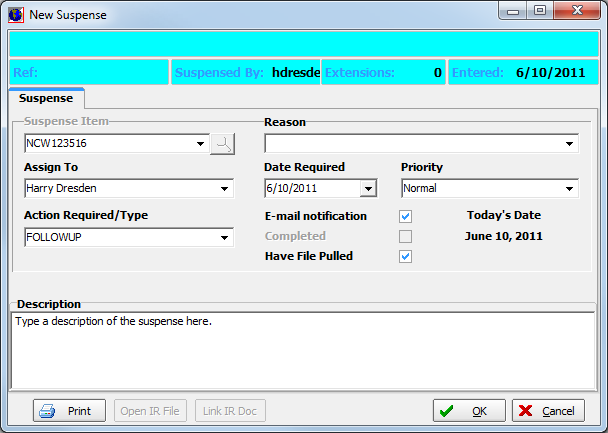The width and height of the screenshot is (608, 433).
Task: Minimize the New Suspense window
Action: point(516,12)
